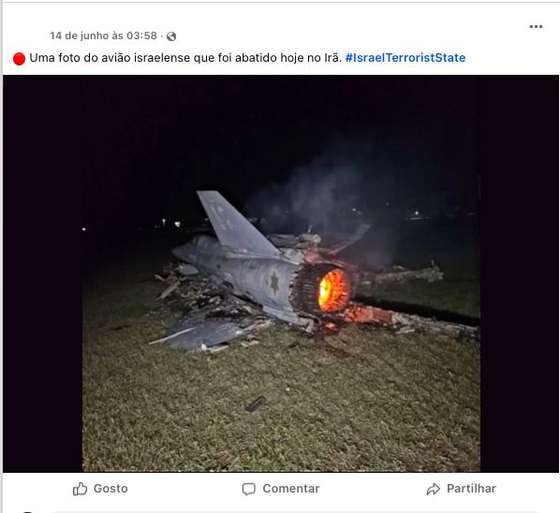560x513 pixels.
Task: Click the thumbs-up like icon
Action: 80,489
